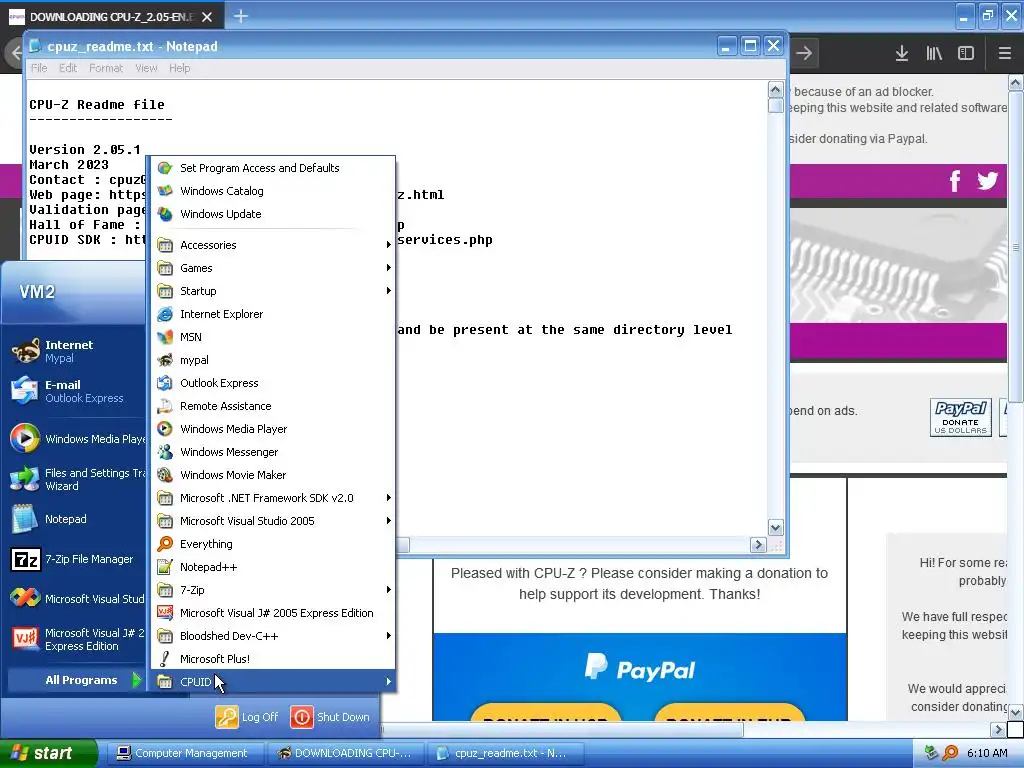The image size is (1024, 768).
Task: Expand Bloodshed Dev-C++ submenu
Action: 271,635
